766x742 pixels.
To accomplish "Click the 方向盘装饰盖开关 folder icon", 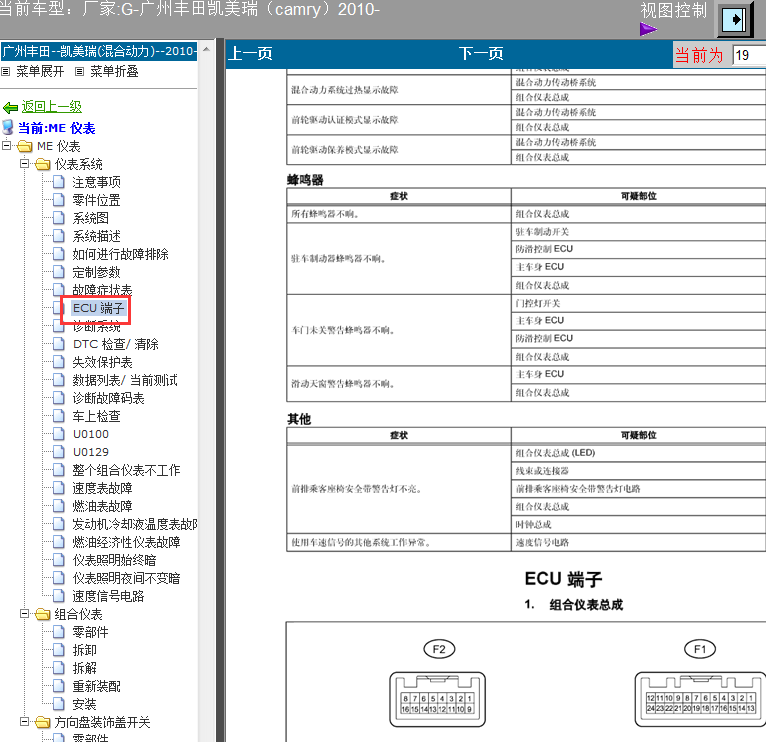I will click(43, 722).
